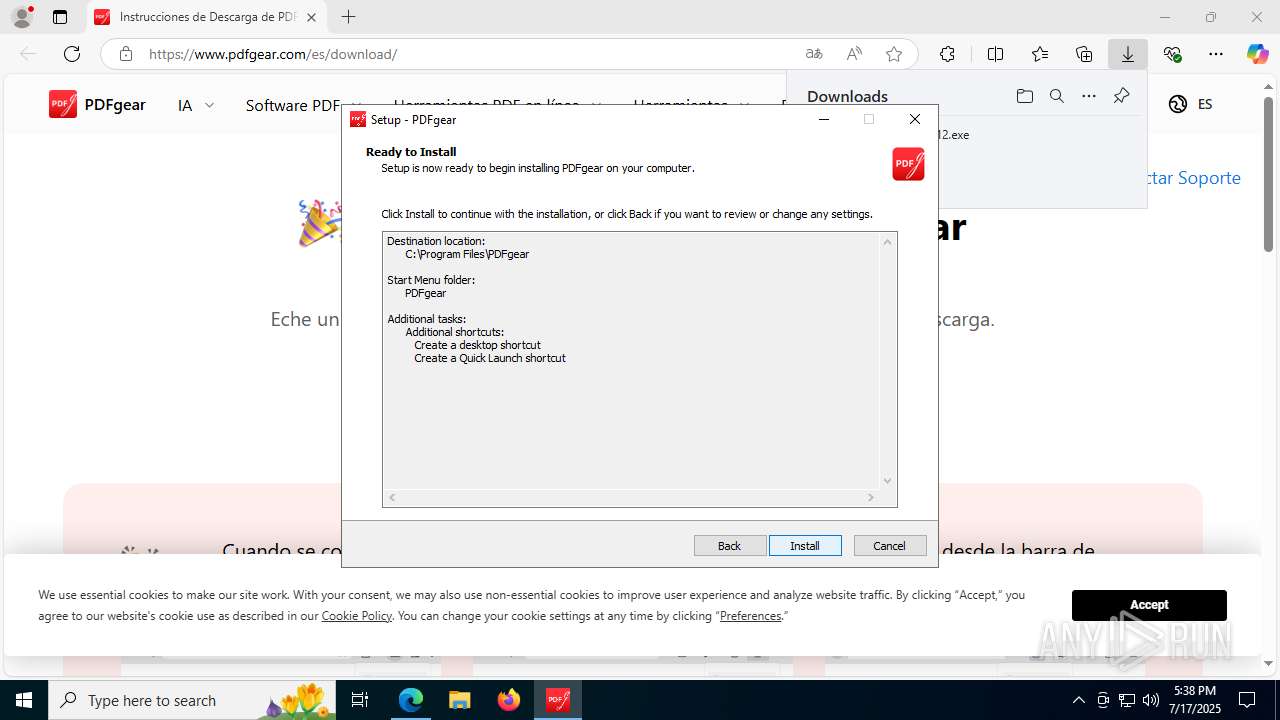
Task: Open the Copilot sidebar icon
Action: pos(1257,54)
